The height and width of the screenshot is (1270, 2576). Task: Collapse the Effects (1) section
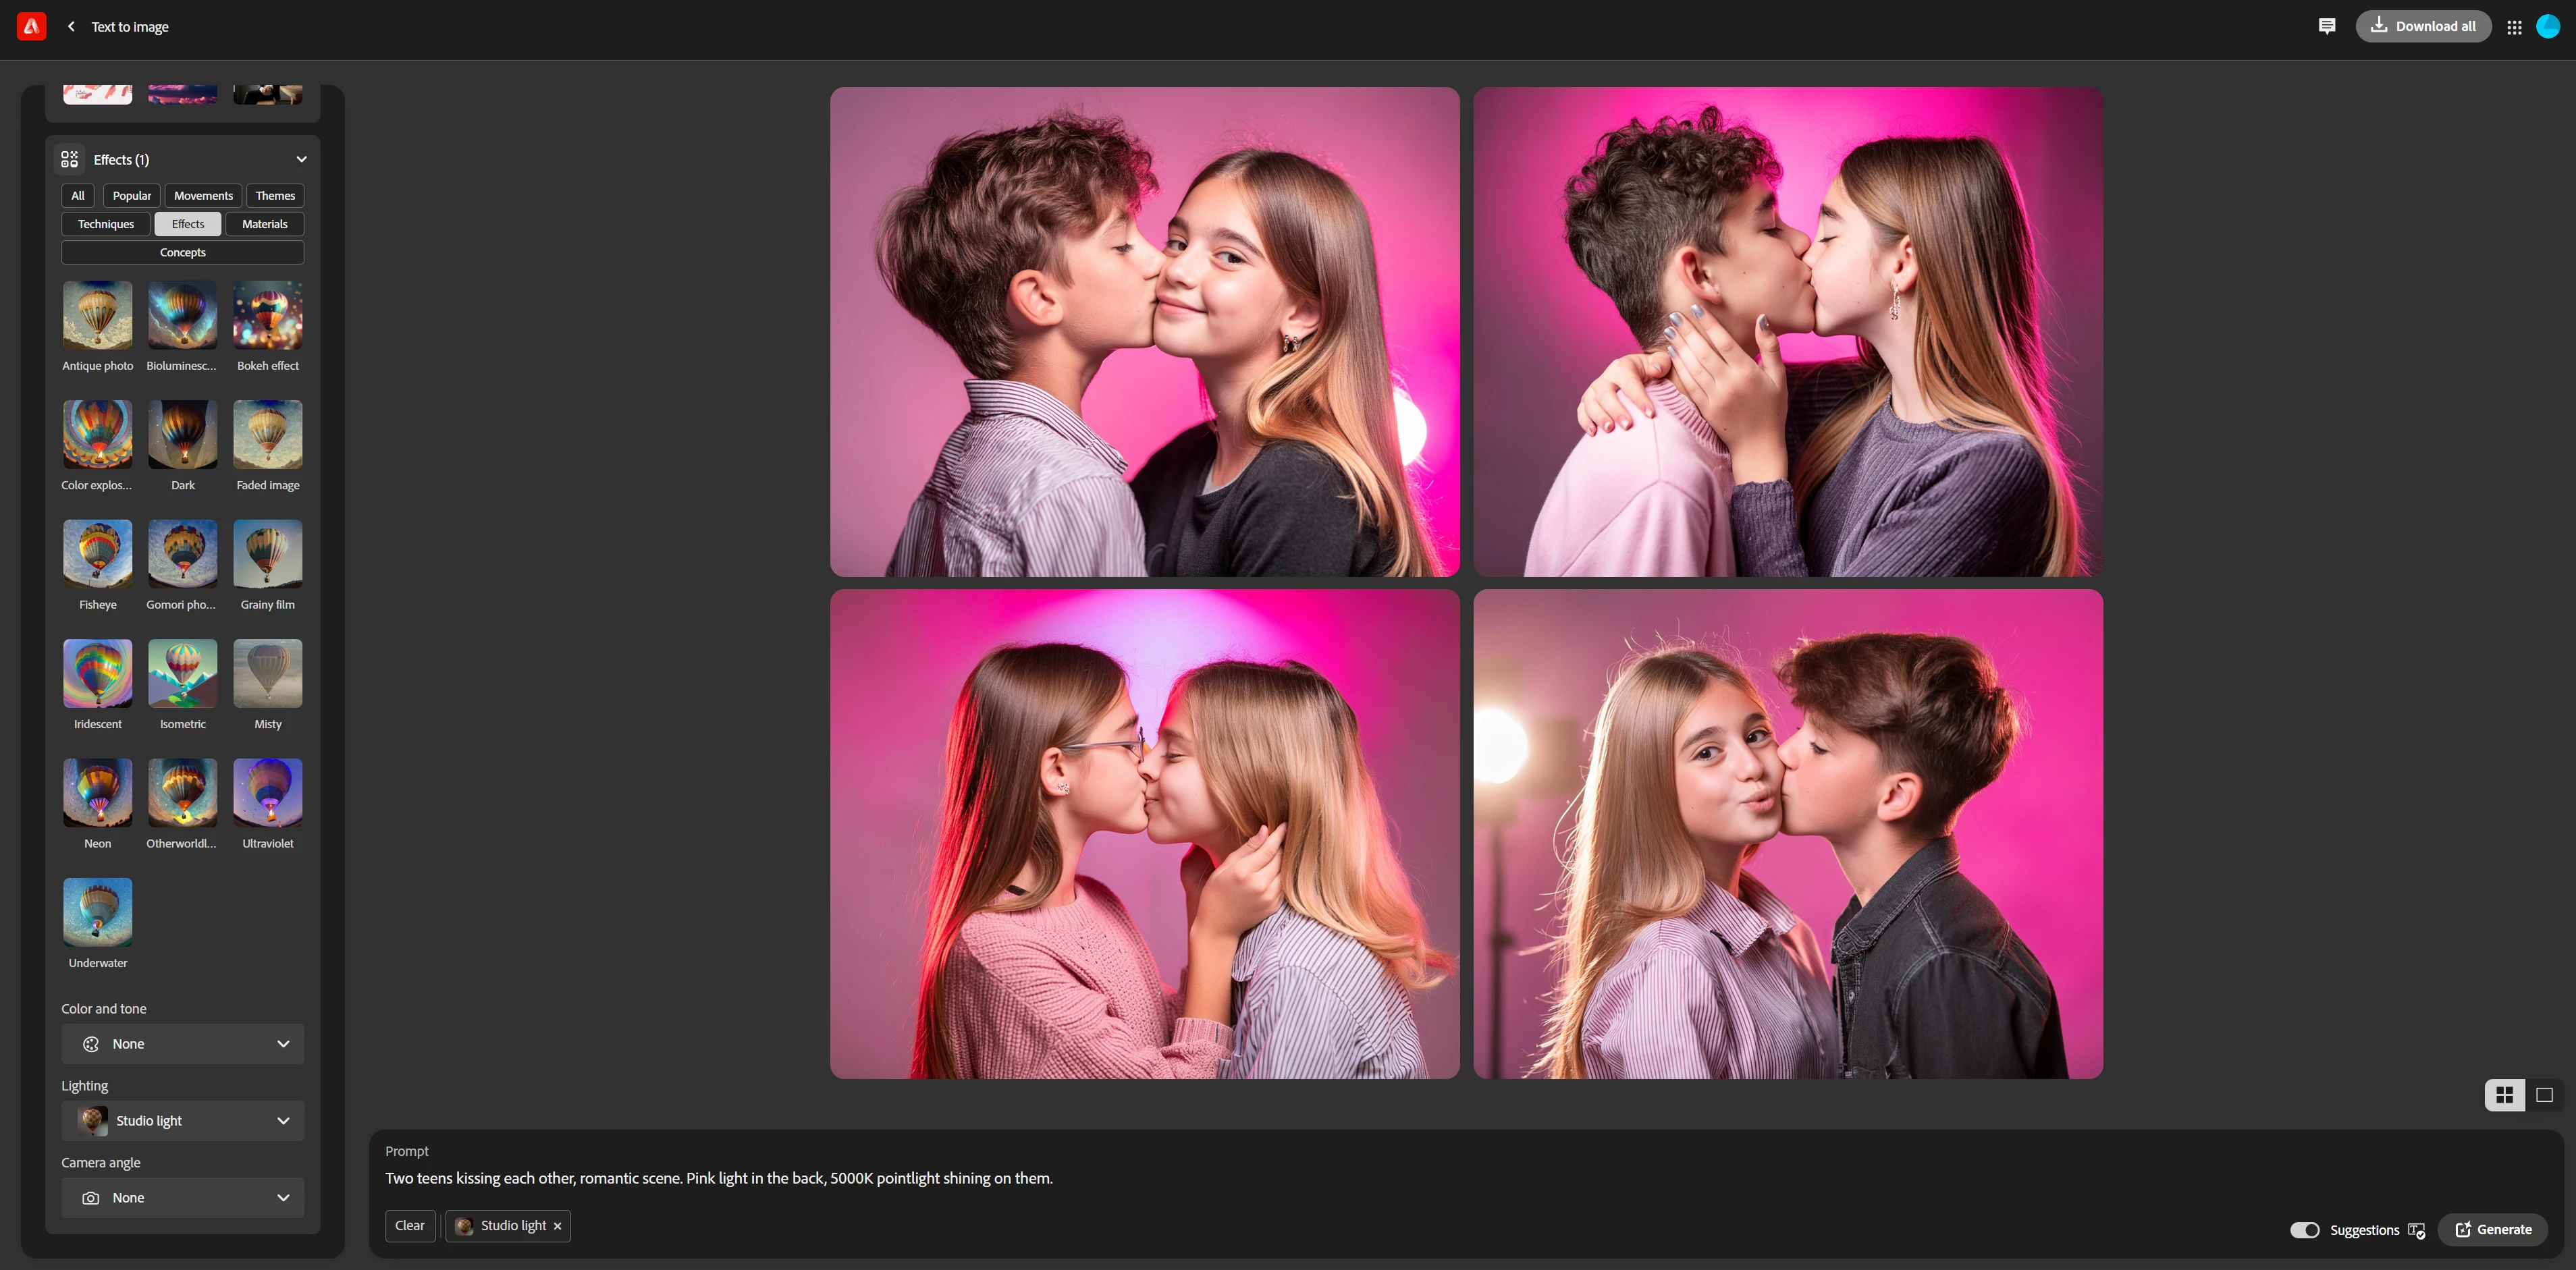(x=301, y=159)
